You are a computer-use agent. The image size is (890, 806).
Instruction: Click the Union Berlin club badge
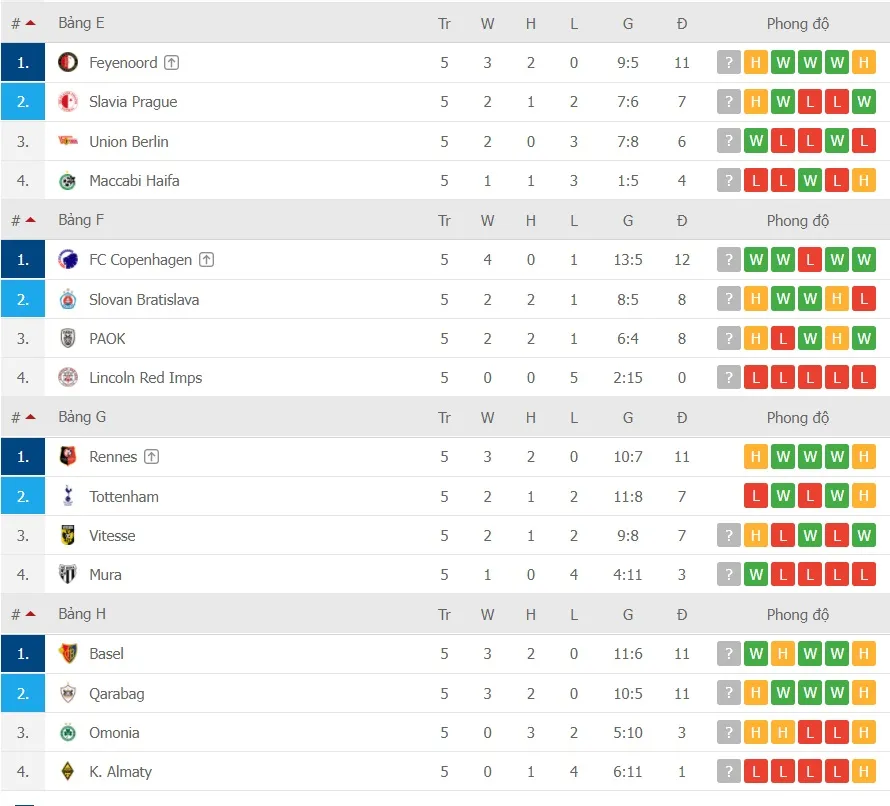click(66, 141)
